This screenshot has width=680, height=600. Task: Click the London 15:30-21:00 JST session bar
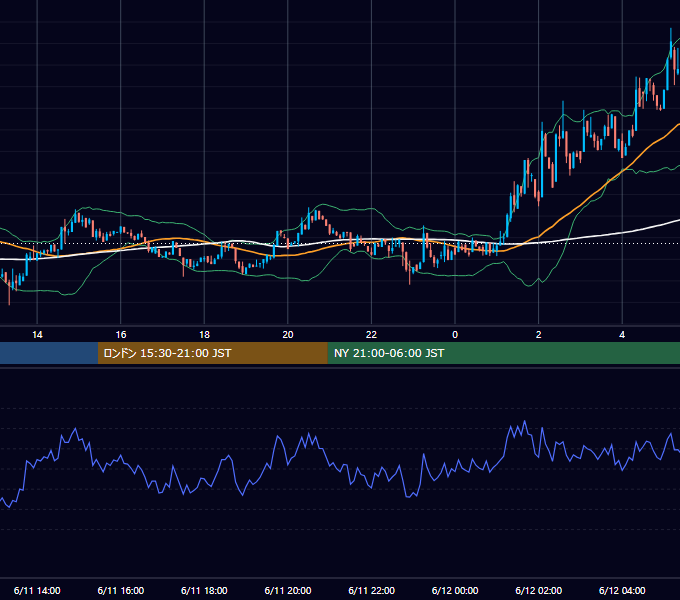tap(212, 353)
